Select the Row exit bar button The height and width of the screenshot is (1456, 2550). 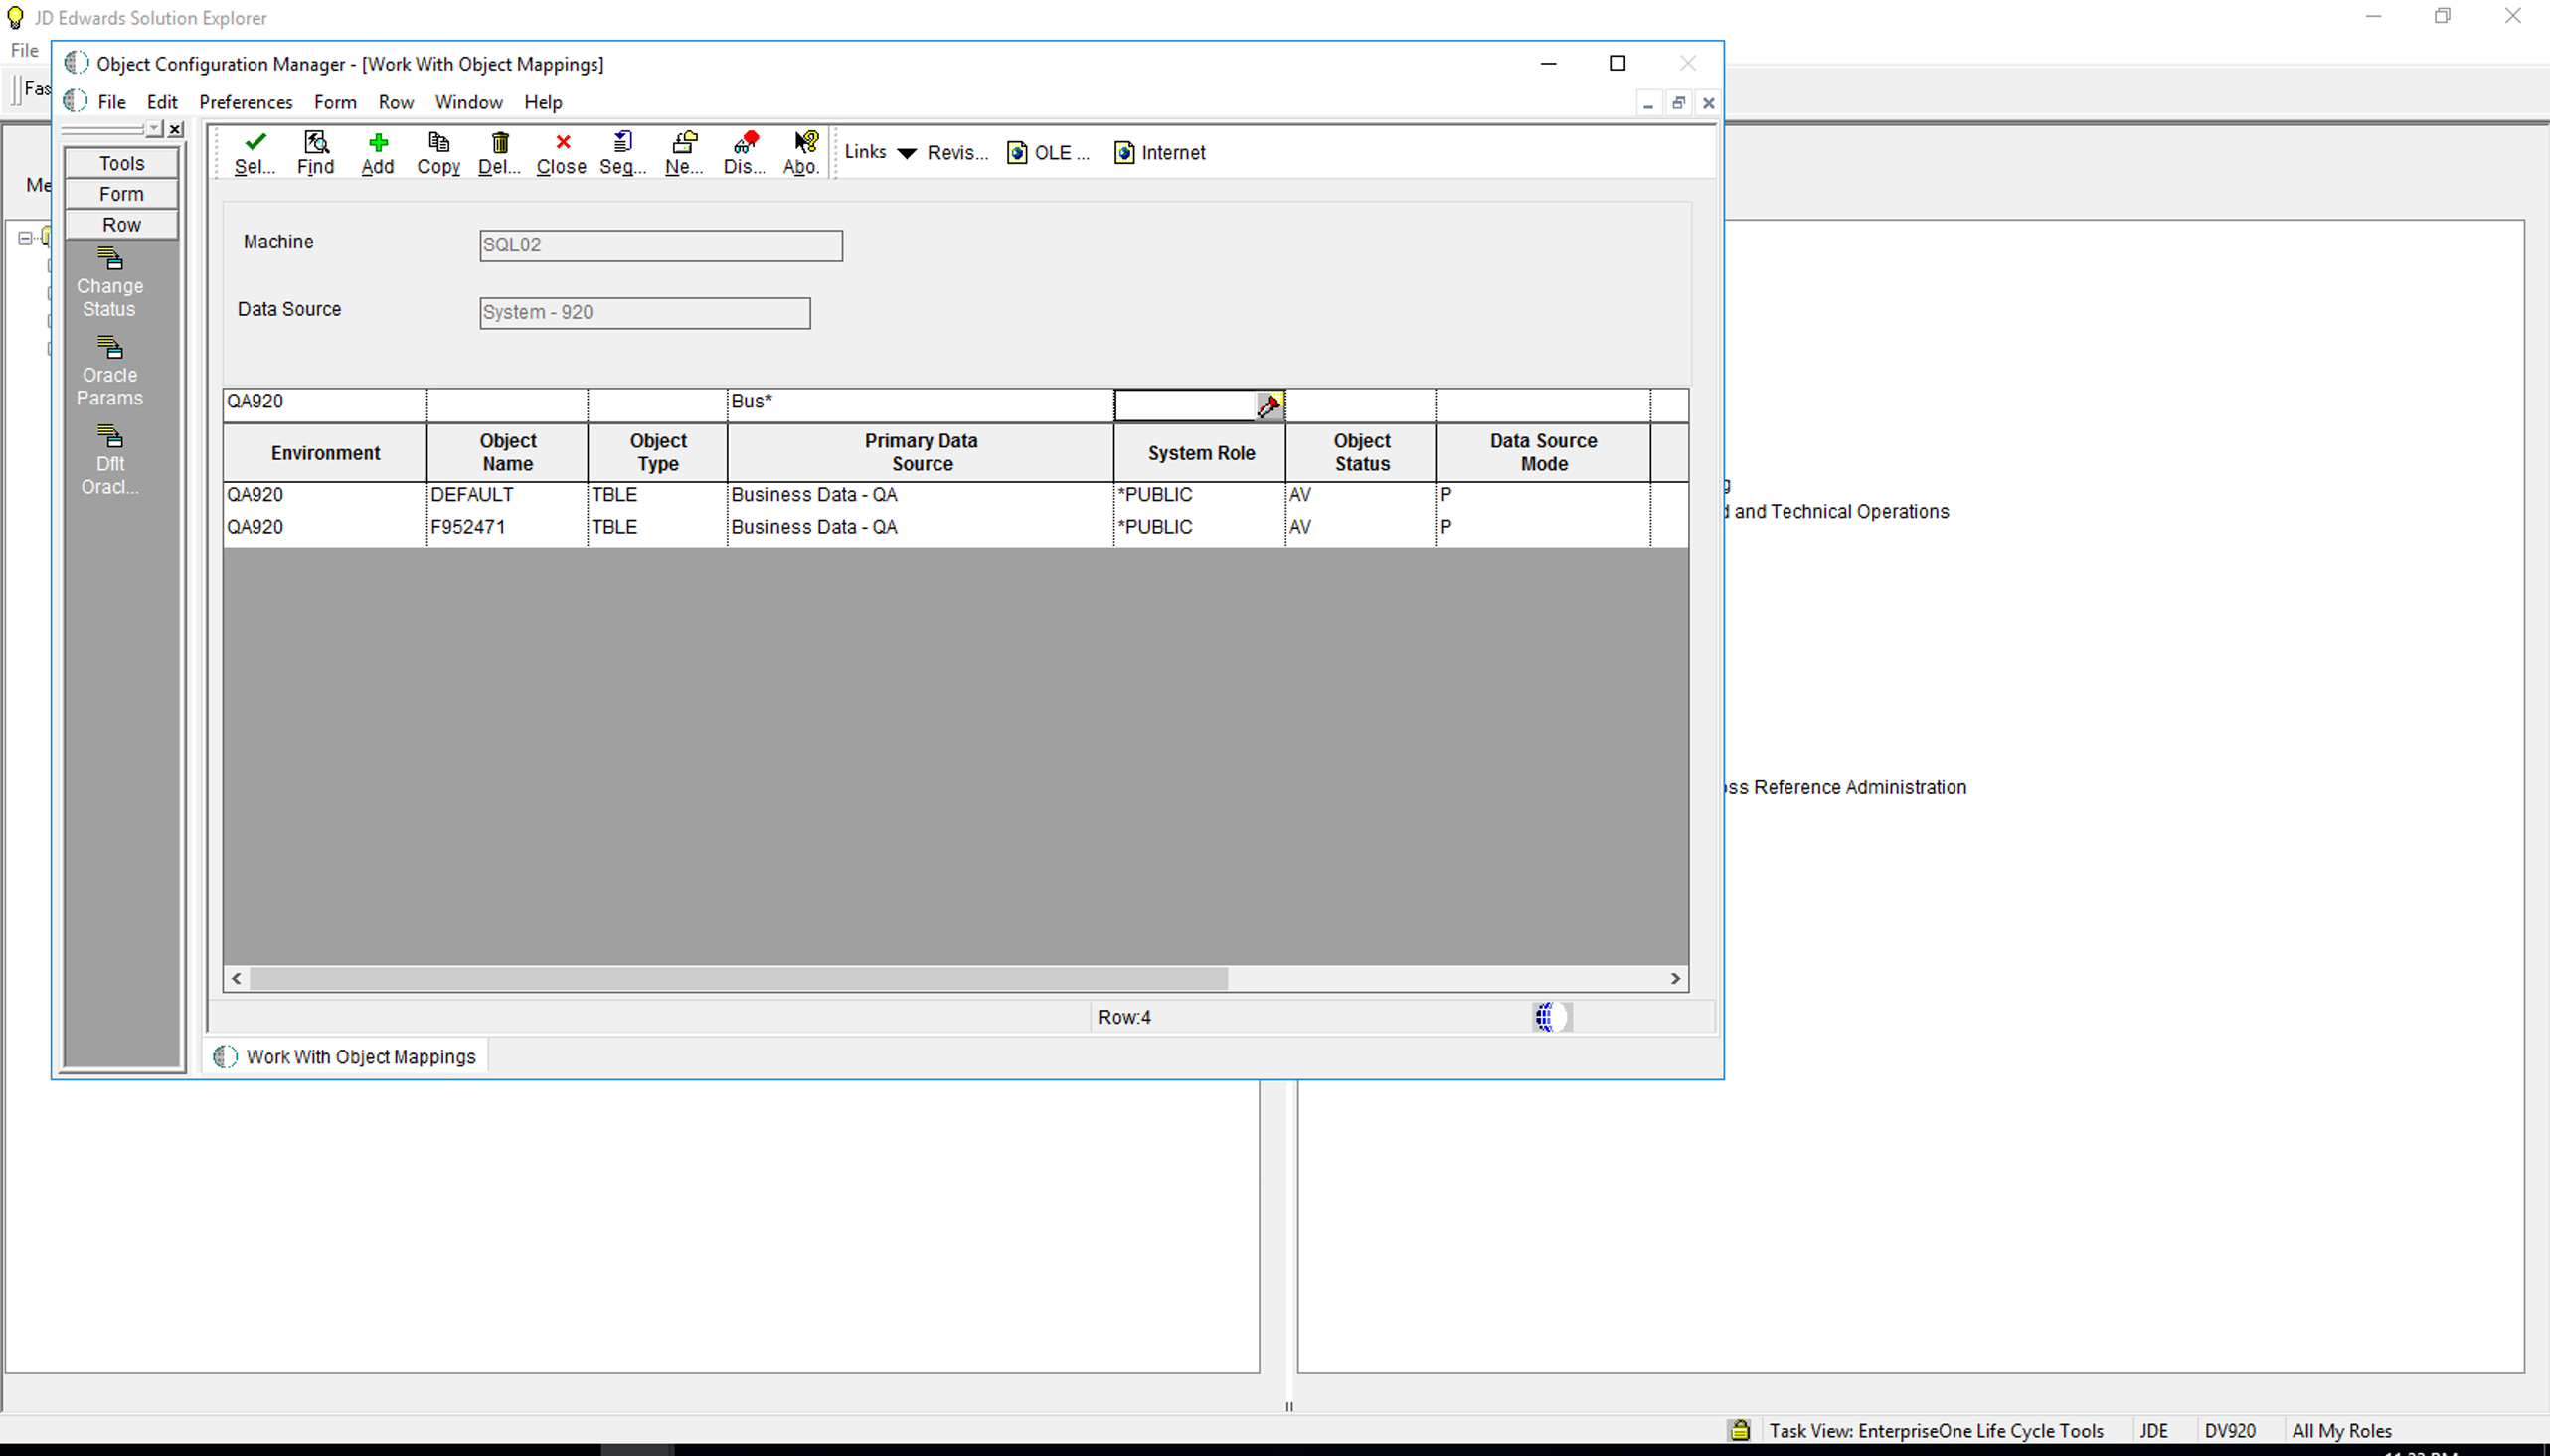pyautogui.click(x=122, y=225)
